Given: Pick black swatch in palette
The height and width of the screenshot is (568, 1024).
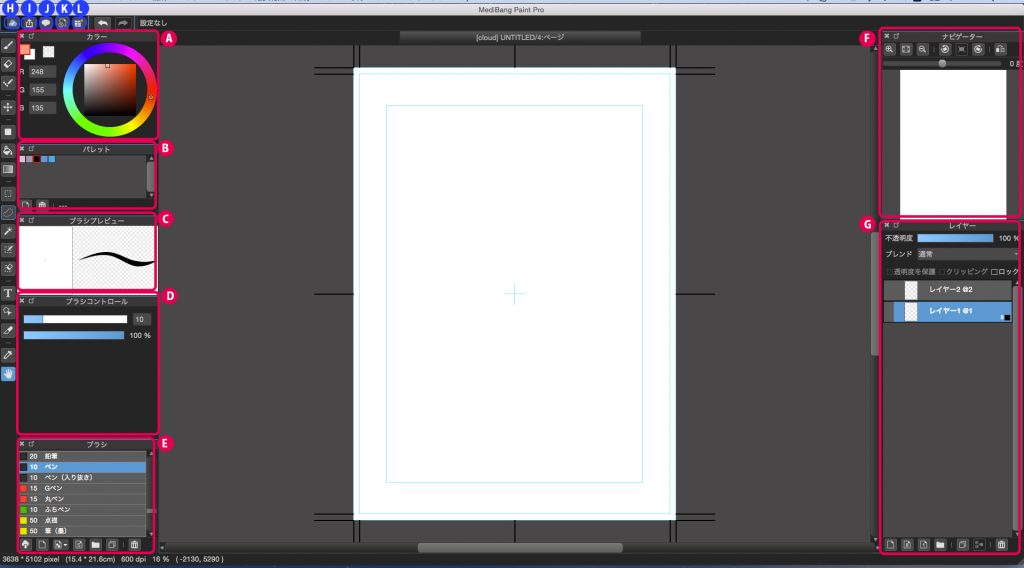Looking at the screenshot, I should (37, 159).
